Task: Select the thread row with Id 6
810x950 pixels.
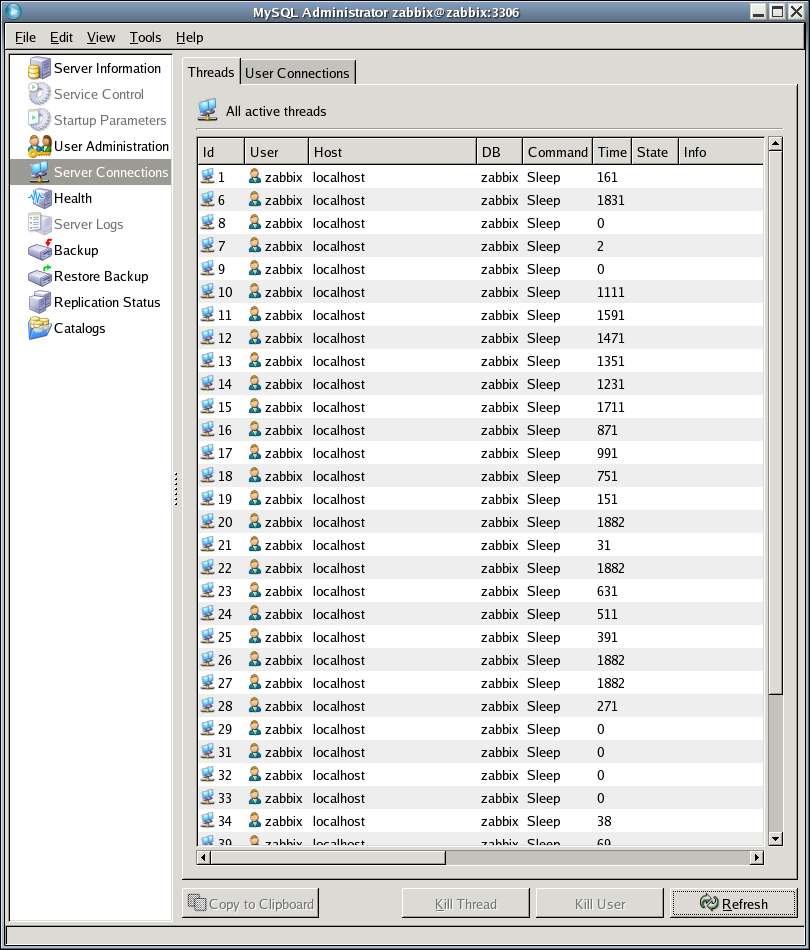Action: [400, 200]
